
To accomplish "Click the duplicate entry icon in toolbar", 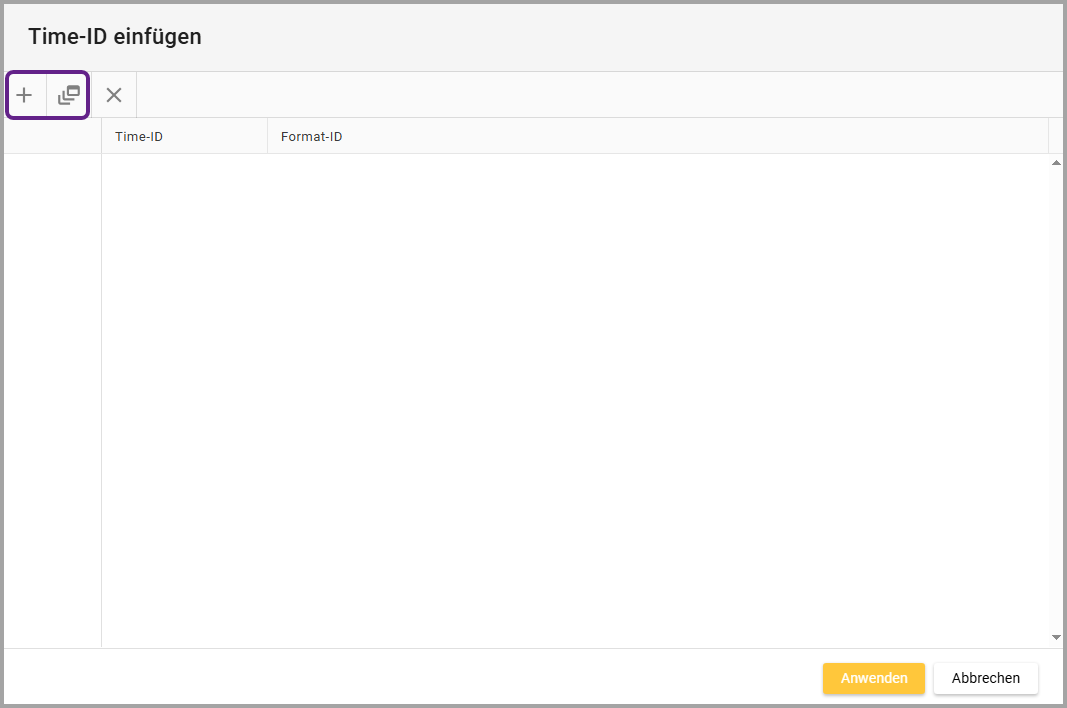I will pos(68,95).
